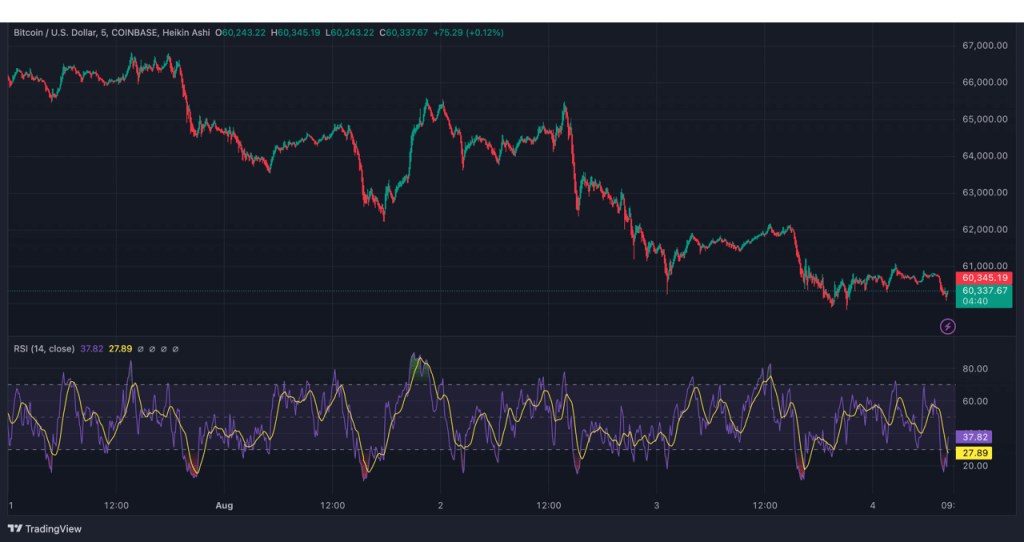Click the 63,000.00 price axis label
Image resolution: width=1024 pixels, height=542 pixels.
(x=984, y=193)
